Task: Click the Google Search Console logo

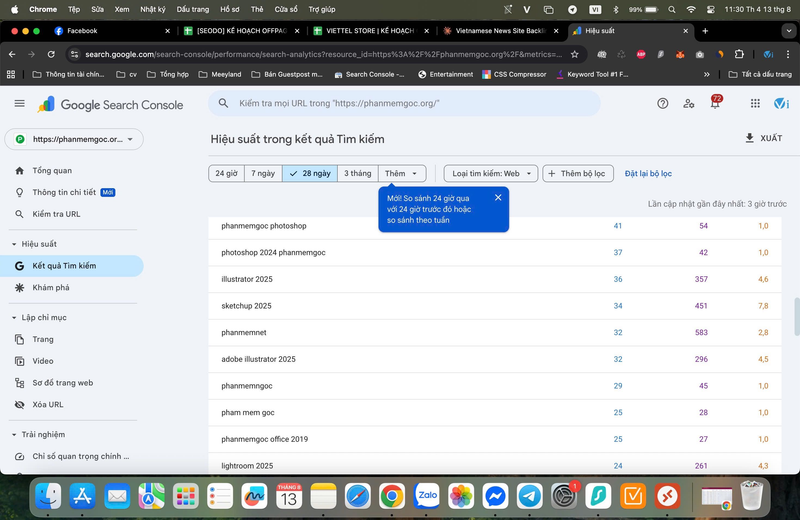Action: tap(110, 105)
